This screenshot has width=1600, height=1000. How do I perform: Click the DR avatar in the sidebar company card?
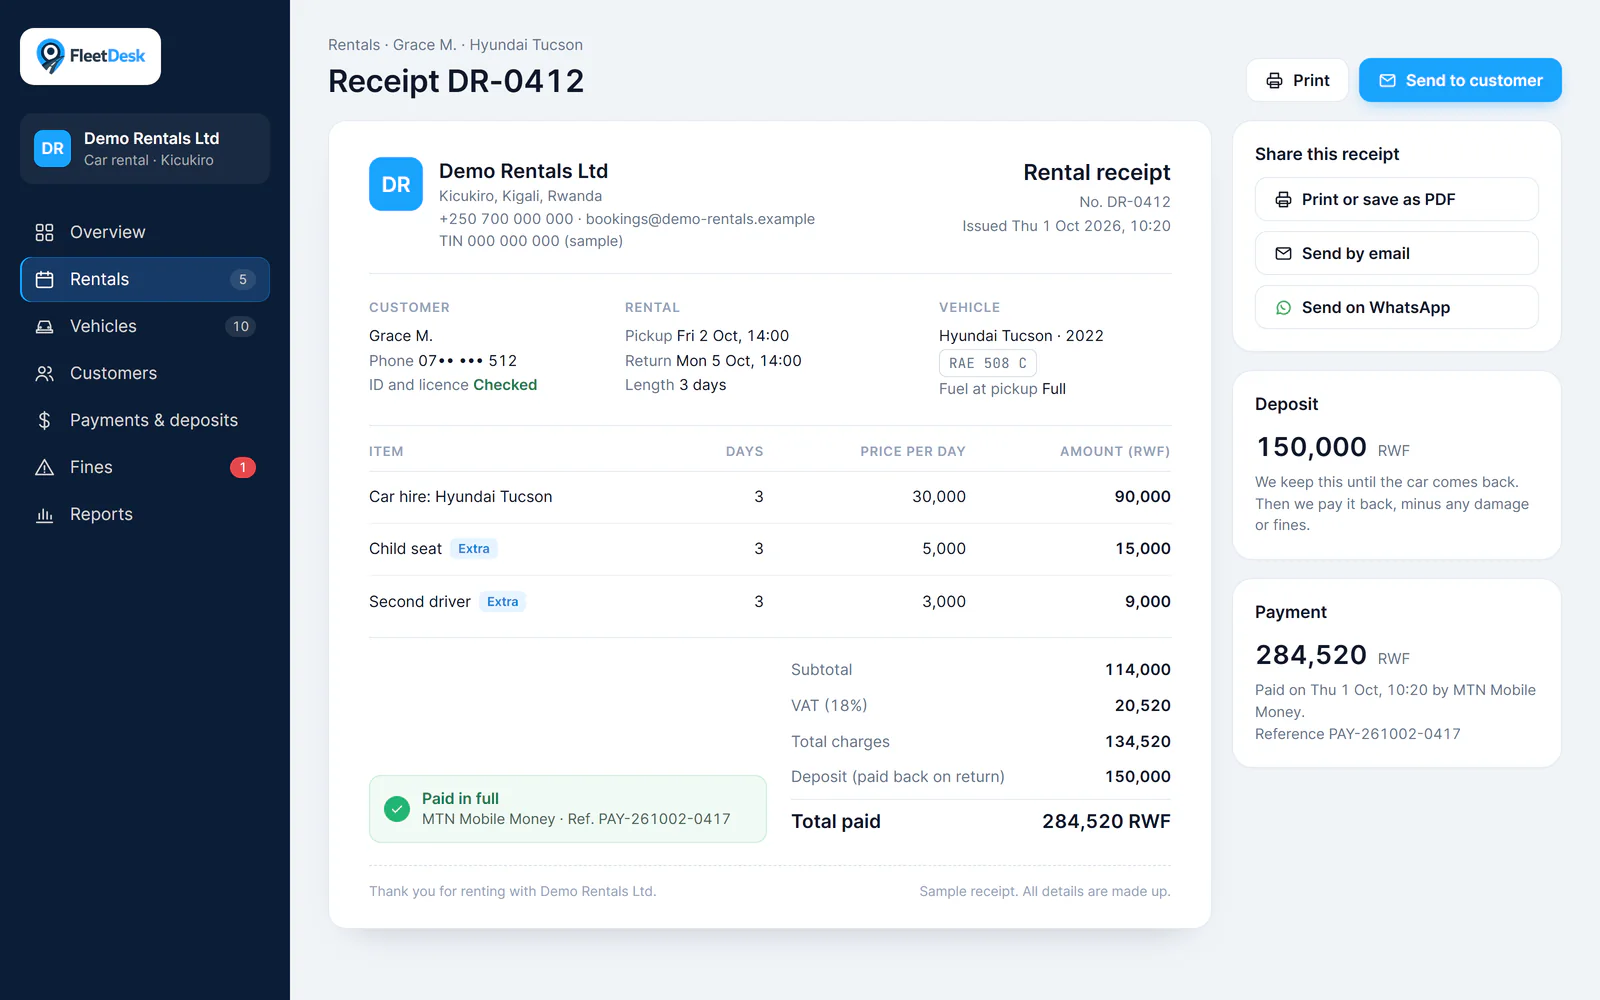tap(52, 148)
